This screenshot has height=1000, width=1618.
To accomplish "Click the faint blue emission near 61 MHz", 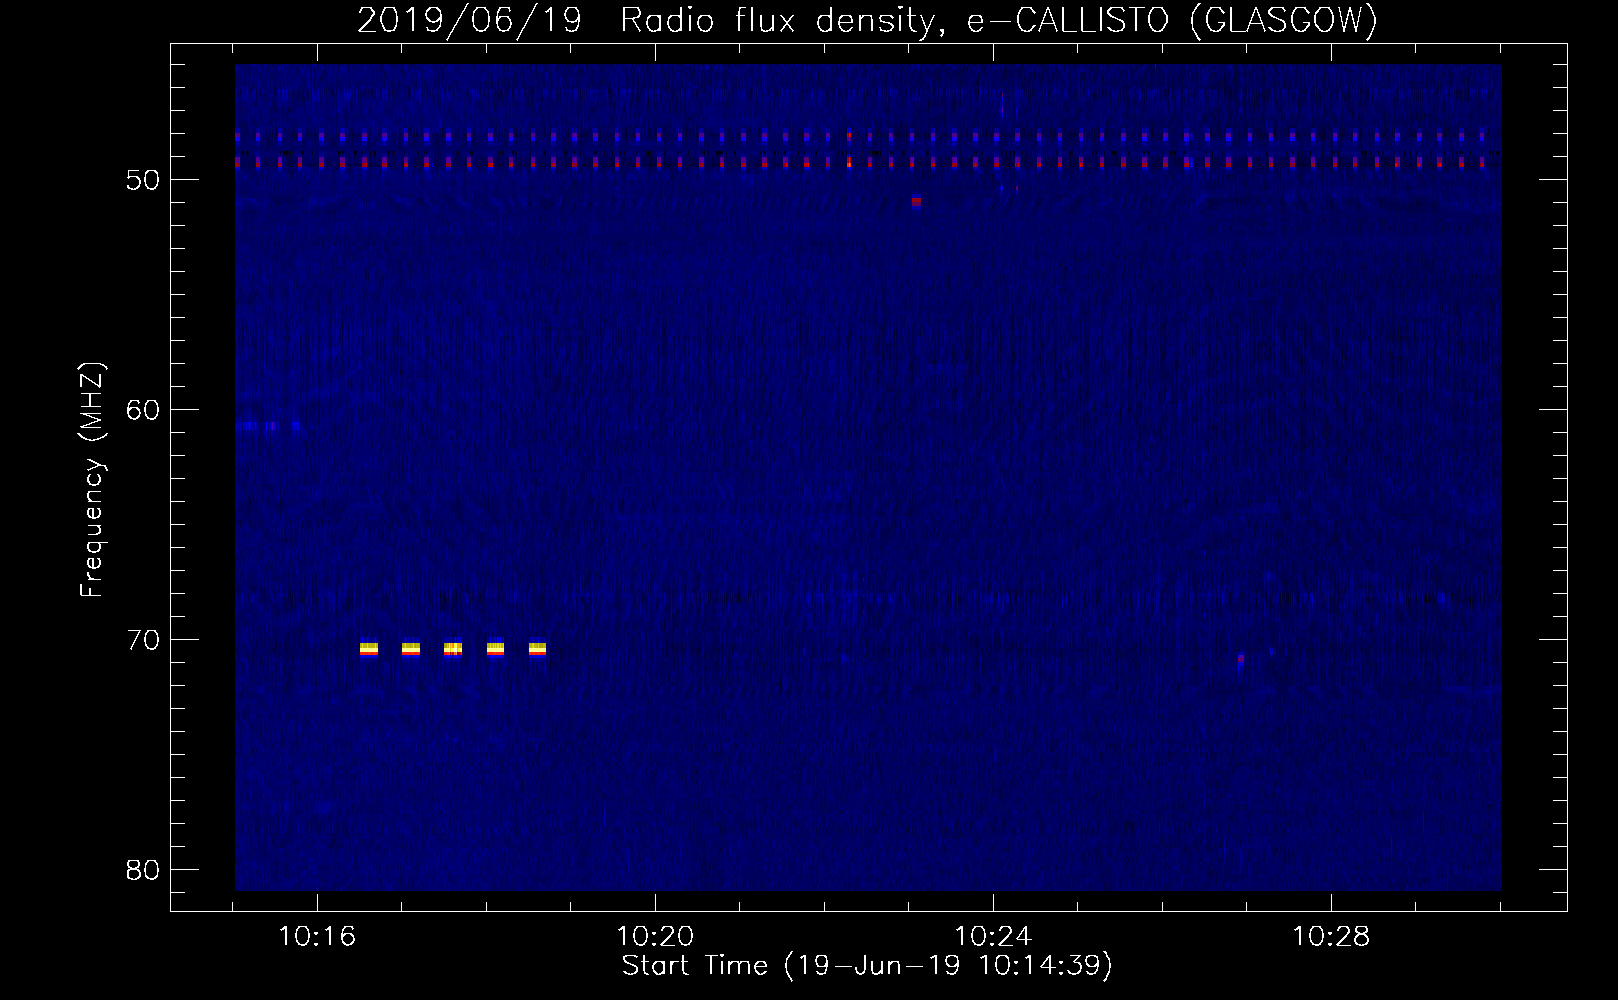I will point(269,426).
